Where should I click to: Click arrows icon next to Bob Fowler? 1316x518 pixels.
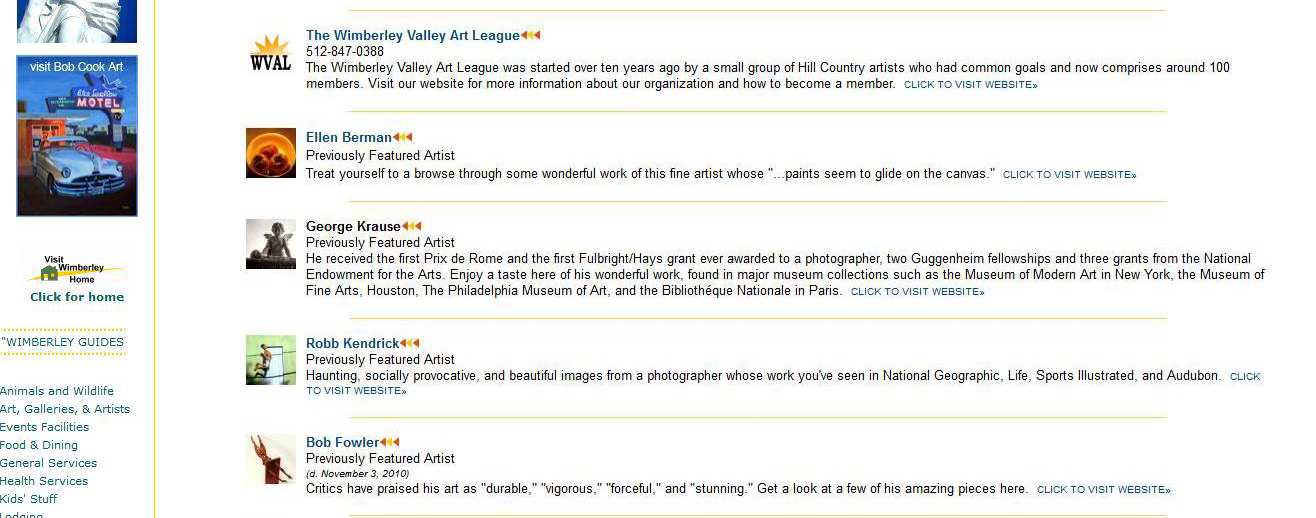tap(389, 443)
